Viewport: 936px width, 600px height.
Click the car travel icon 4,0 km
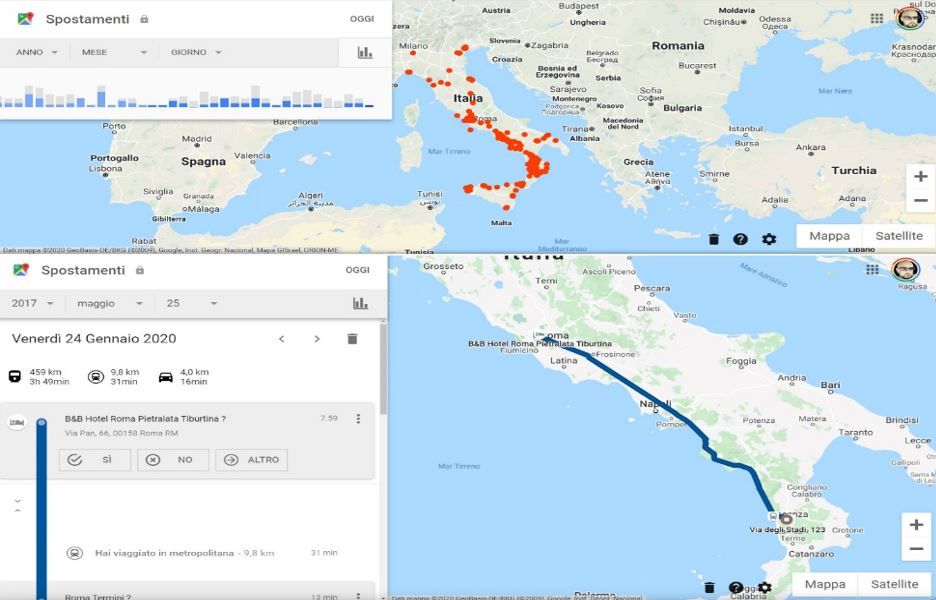pyautogui.click(x=165, y=377)
